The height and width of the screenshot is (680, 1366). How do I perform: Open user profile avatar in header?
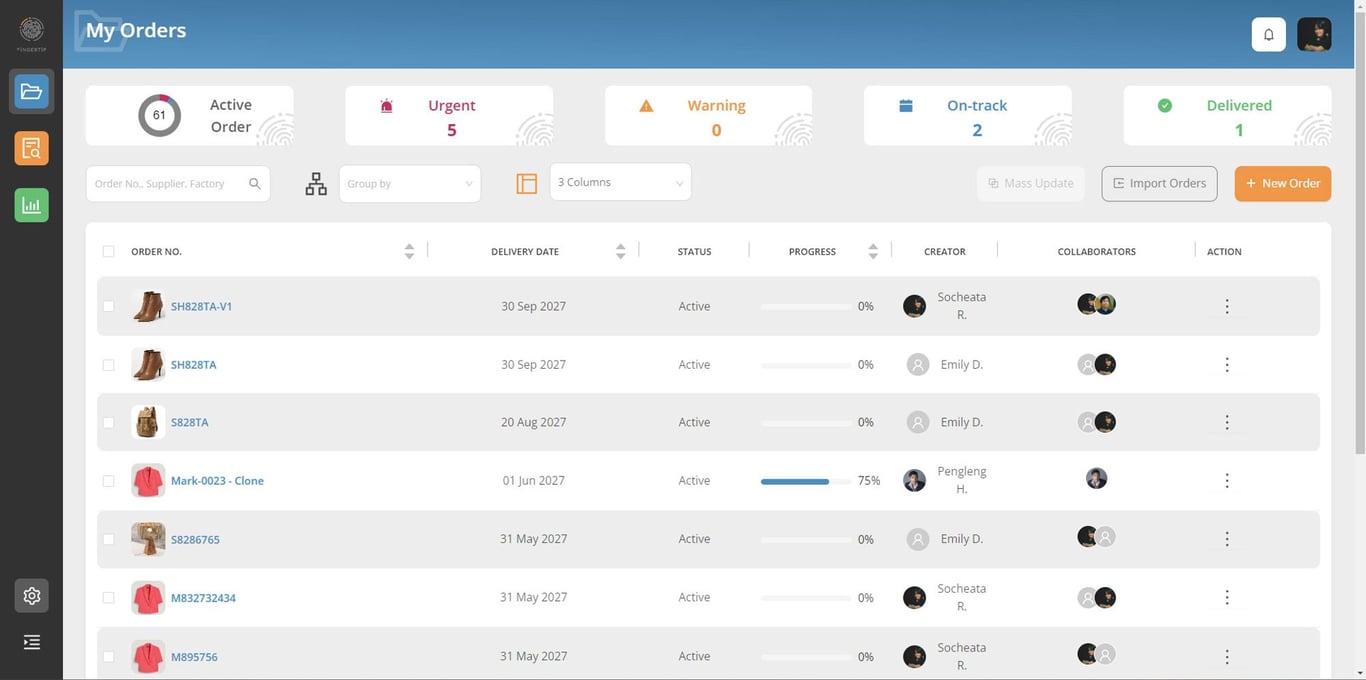click(x=1314, y=34)
